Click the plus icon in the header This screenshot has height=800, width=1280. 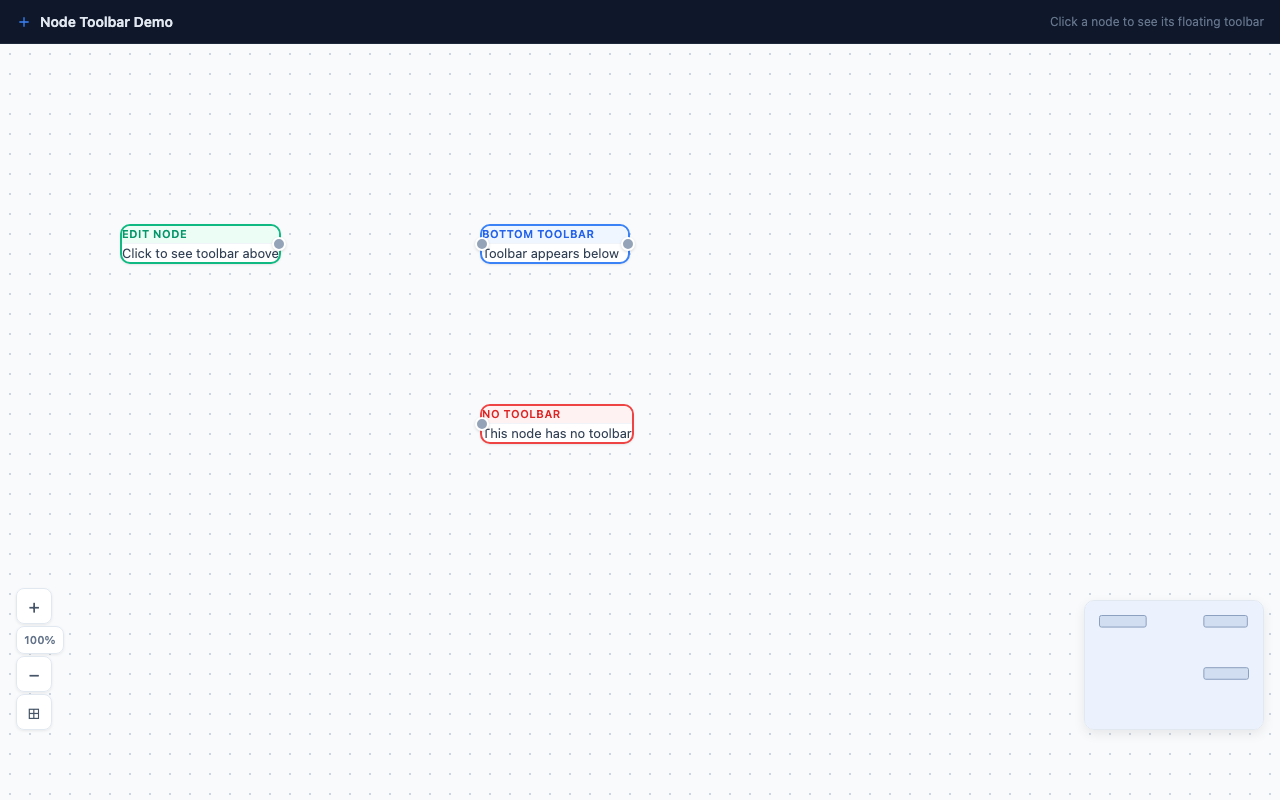pyautogui.click(x=24, y=22)
